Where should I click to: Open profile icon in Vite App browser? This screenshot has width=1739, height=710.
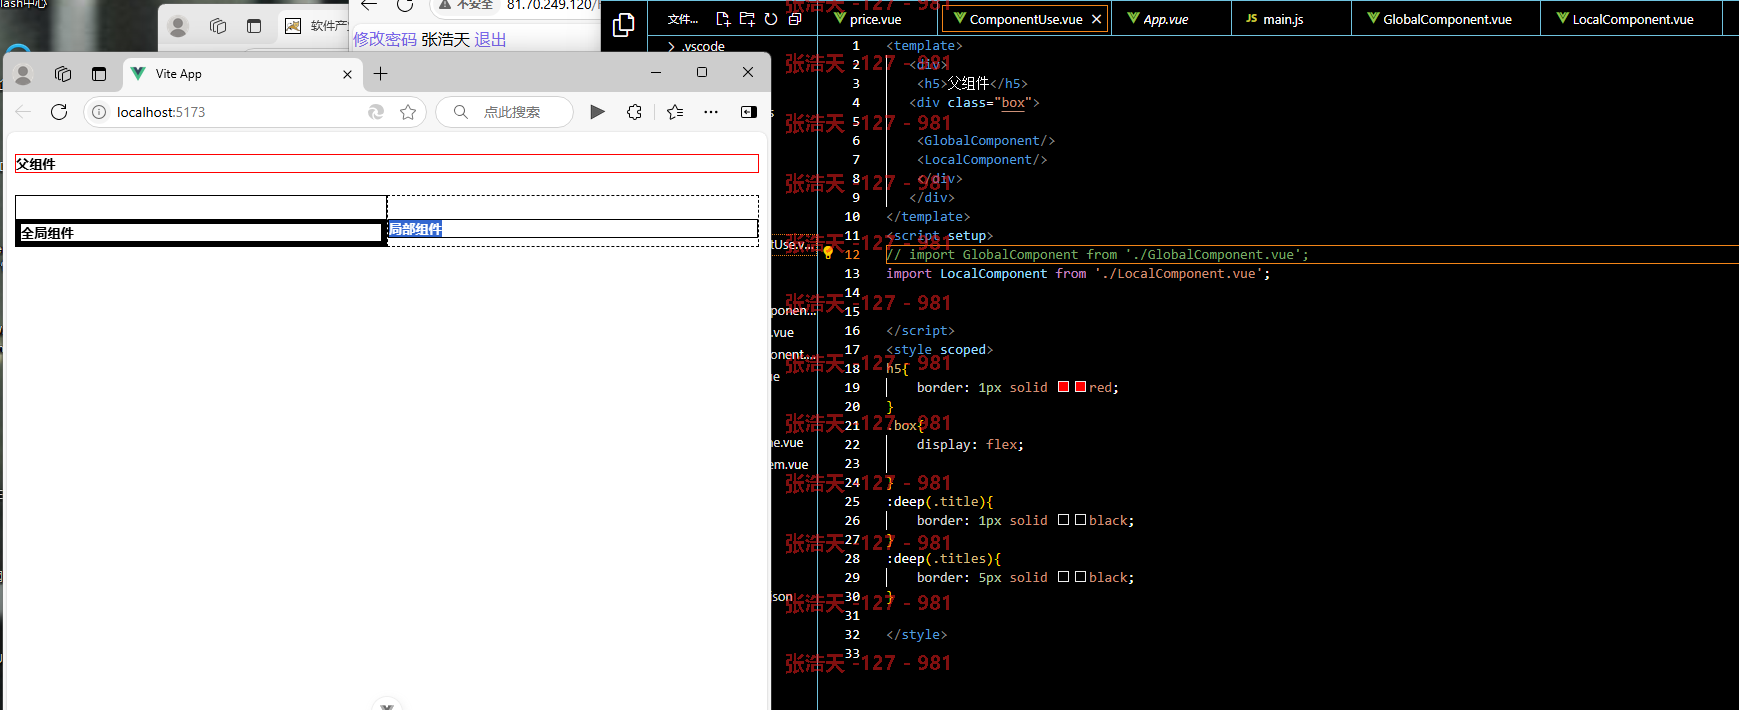click(24, 74)
